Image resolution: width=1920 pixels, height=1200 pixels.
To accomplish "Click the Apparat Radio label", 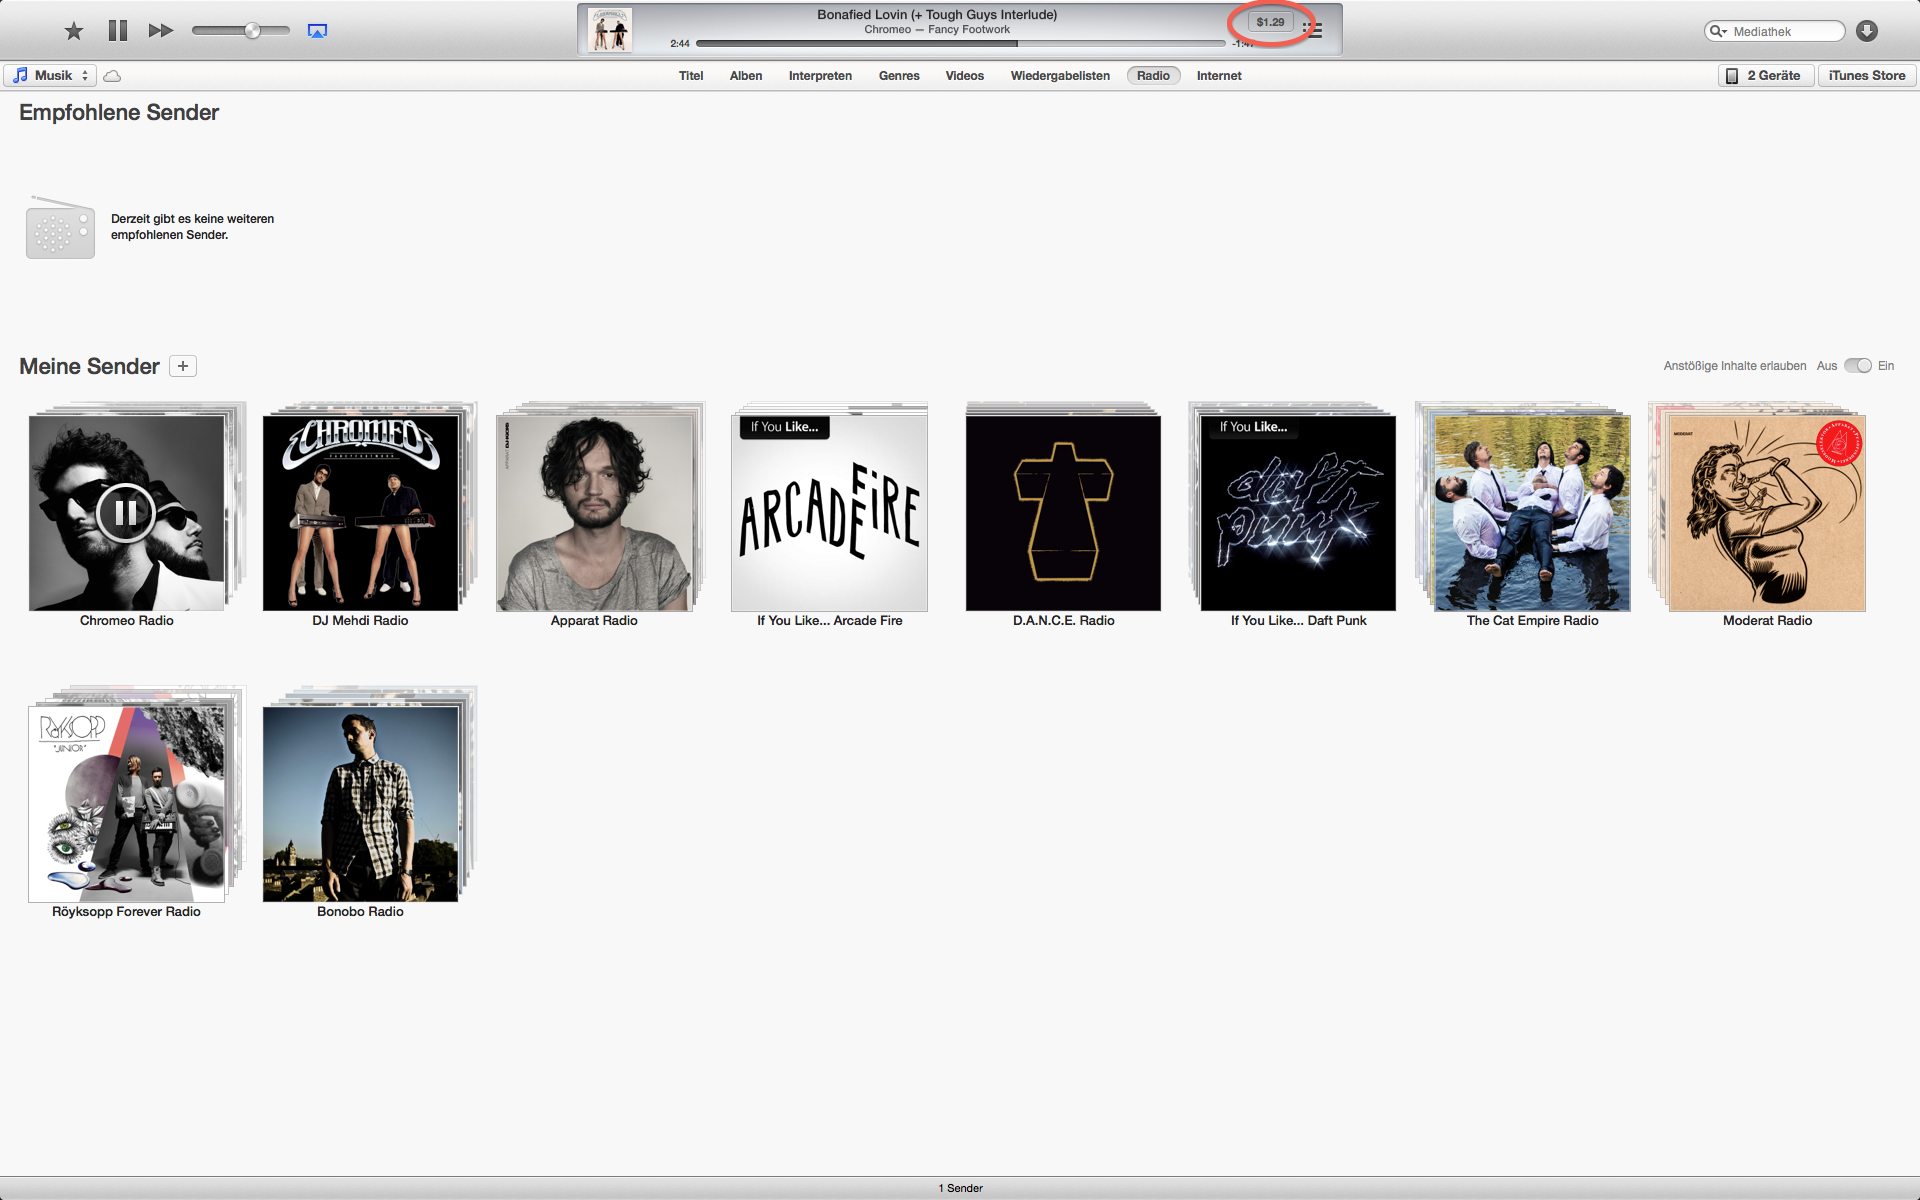I will click(x=594, y=621).
